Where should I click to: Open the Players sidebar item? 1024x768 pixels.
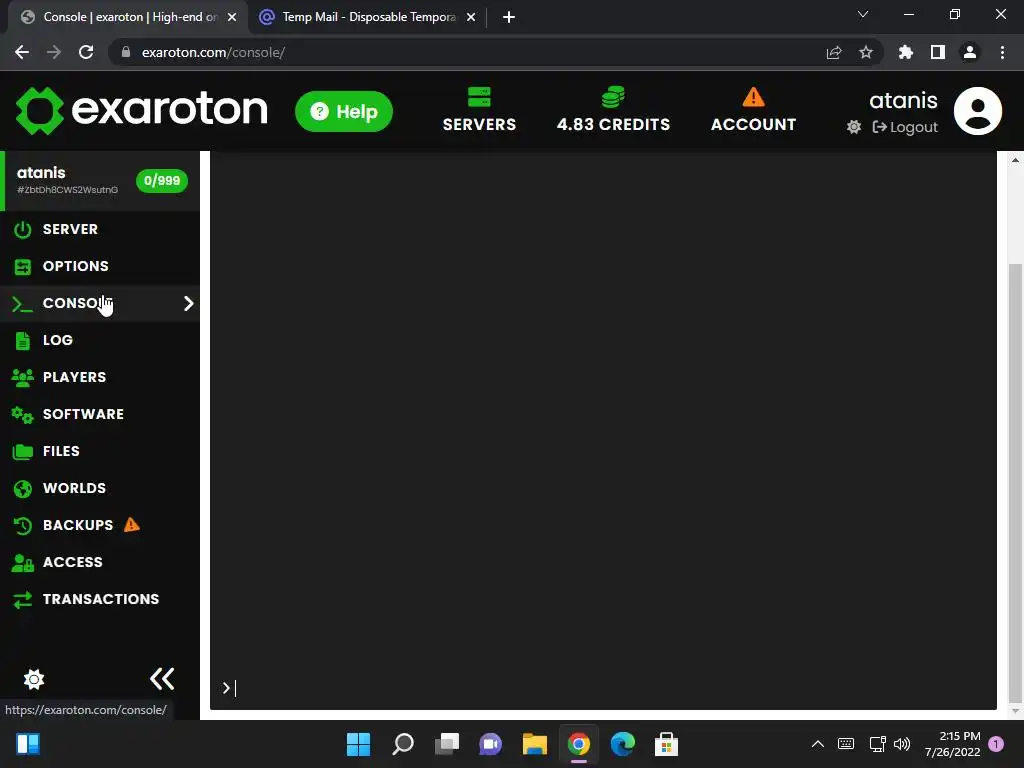100,377
